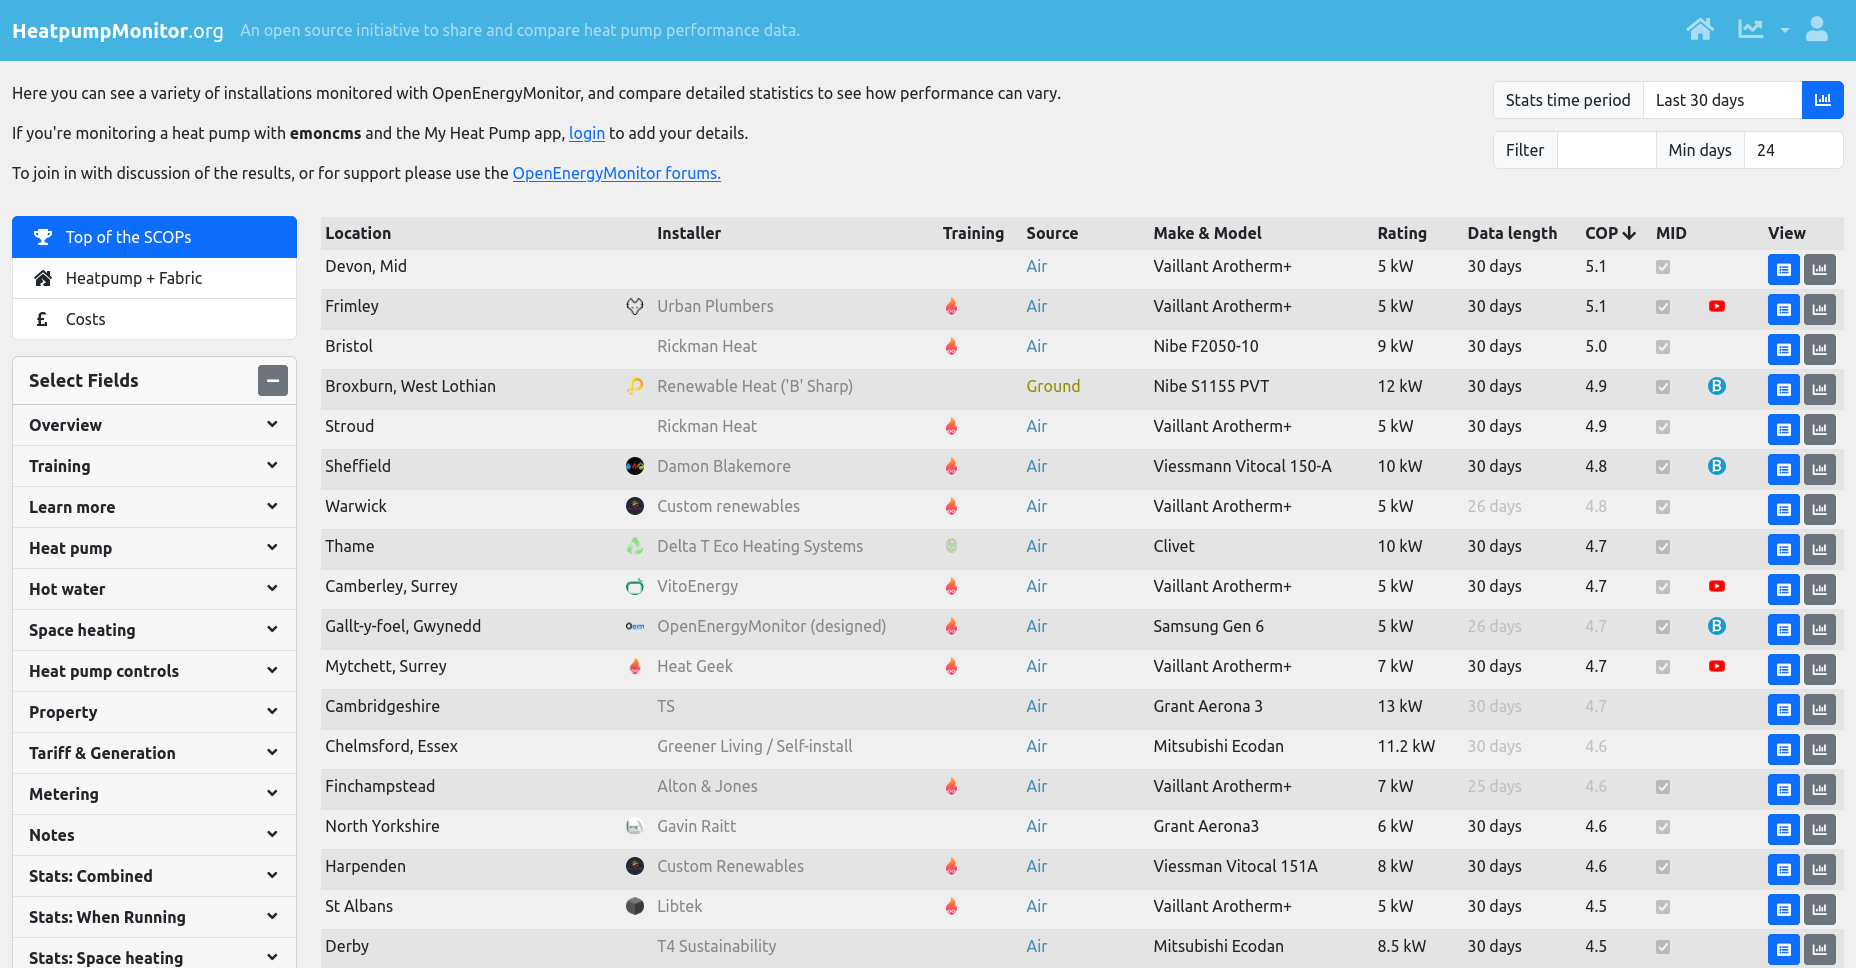Open the list view for Broxburn row
This screenshot has height=968, width=1856.
(1783, 389)
